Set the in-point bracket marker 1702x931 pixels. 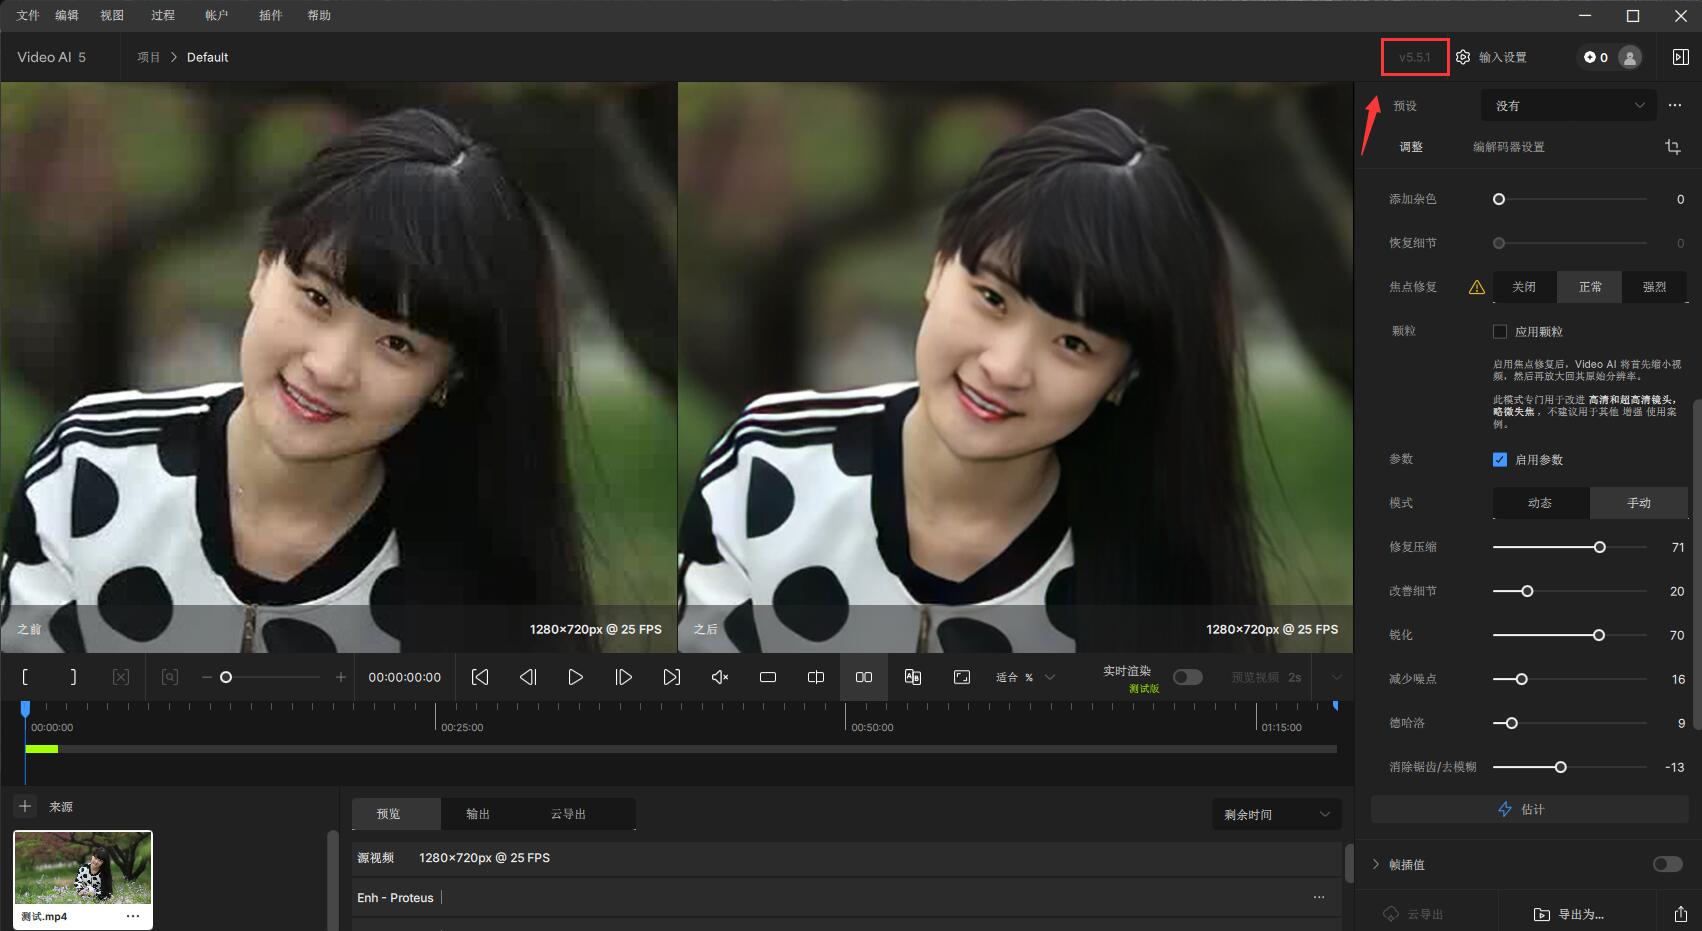25,677
